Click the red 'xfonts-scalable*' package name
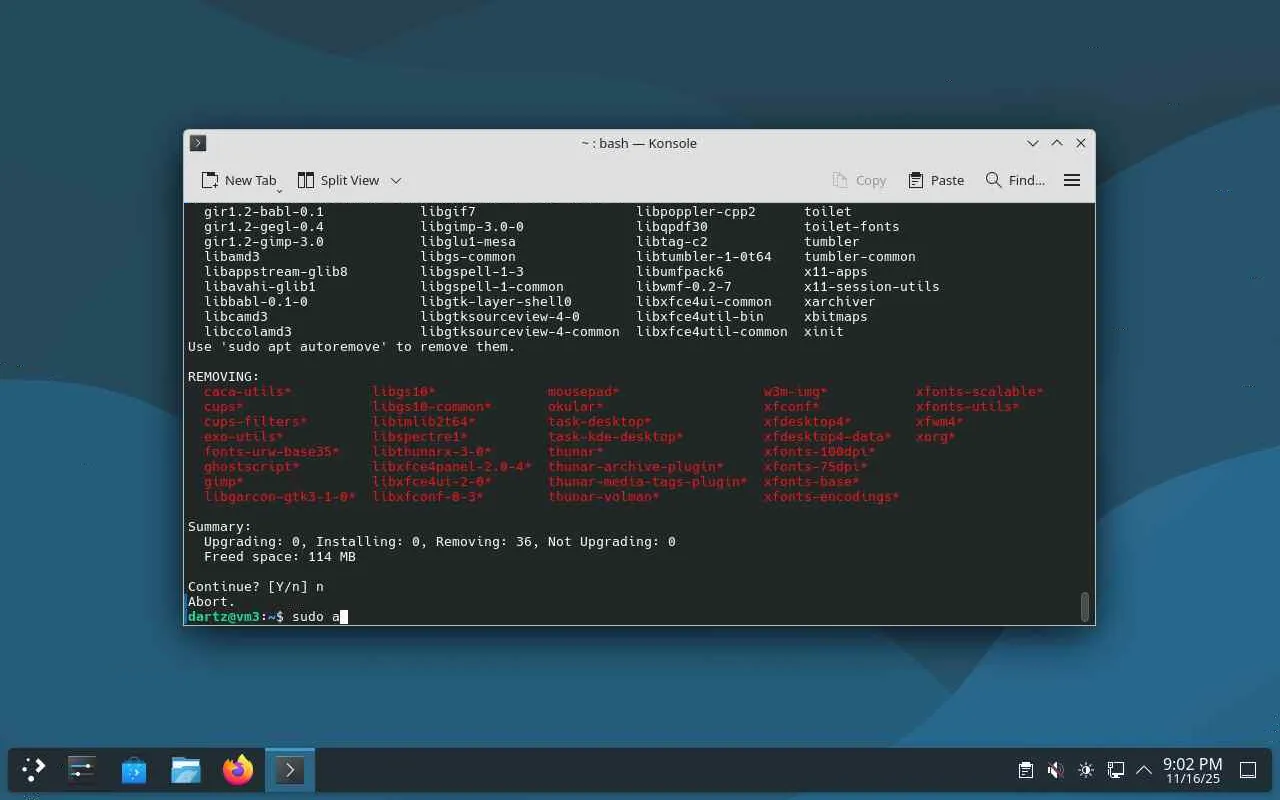Viewport: 1280px width, 800px height. [x=980, y=392]
